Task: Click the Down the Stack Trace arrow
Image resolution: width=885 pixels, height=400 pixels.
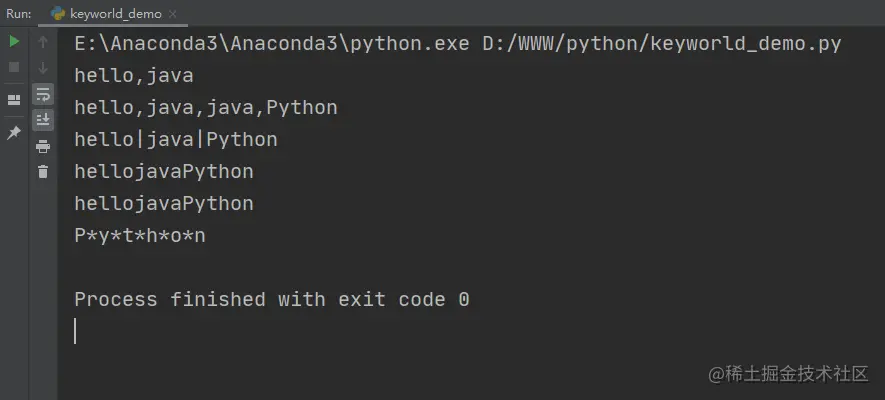Action: [43, 68]
